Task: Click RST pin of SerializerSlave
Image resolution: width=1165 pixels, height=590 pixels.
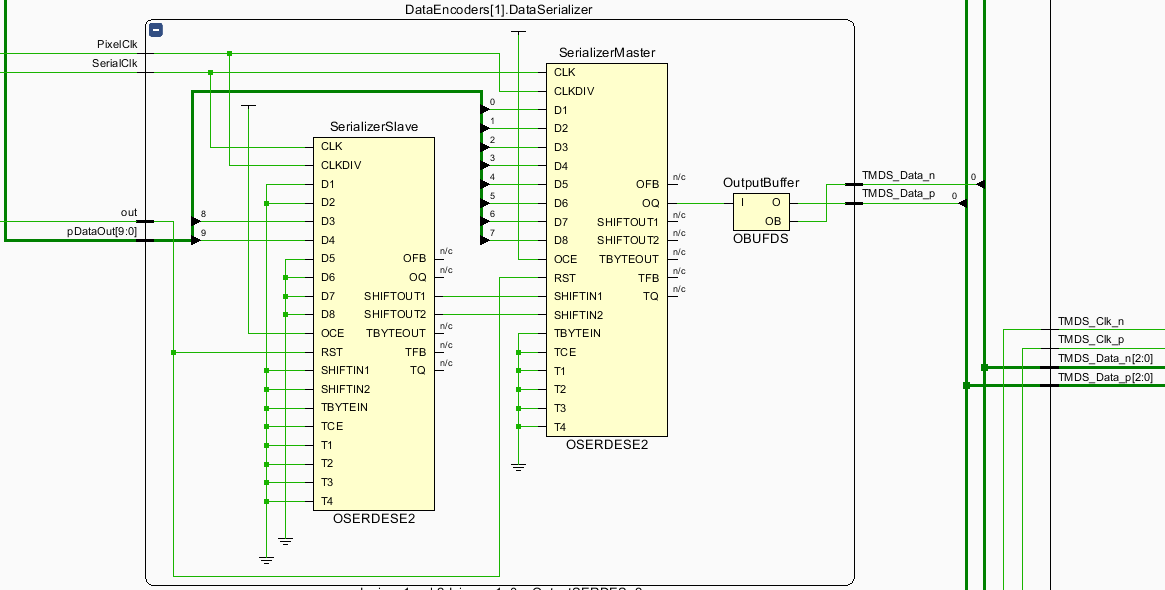Action: click(x=331, y=351)
